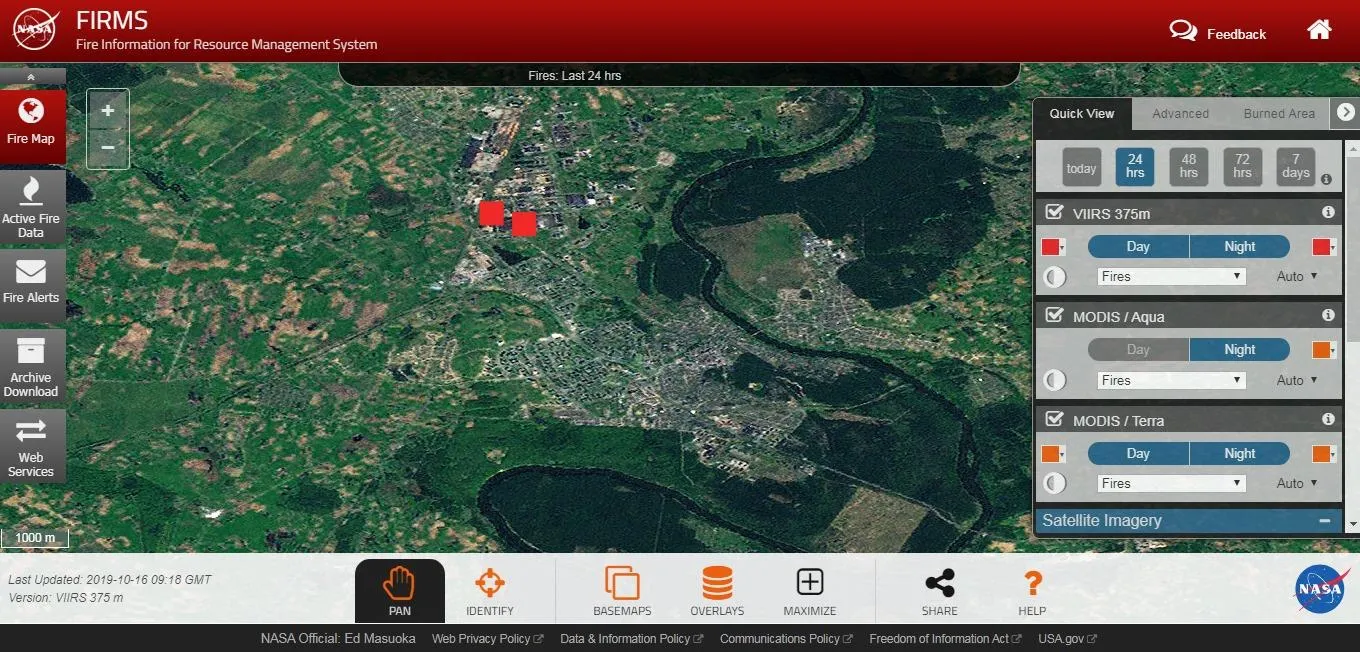Image resolution: width=1360 pixels, height=652 pixels.
Task: Click the Share icon
Action: click(939, 590)
